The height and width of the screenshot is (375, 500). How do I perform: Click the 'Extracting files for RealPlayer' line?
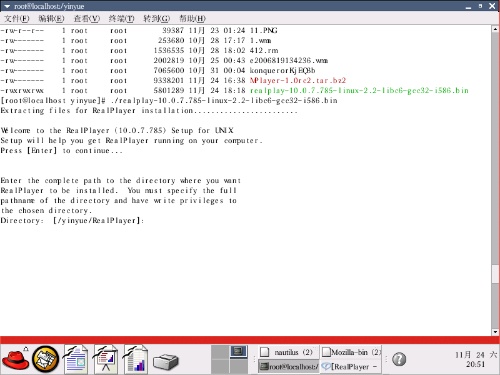coord(149,111)
